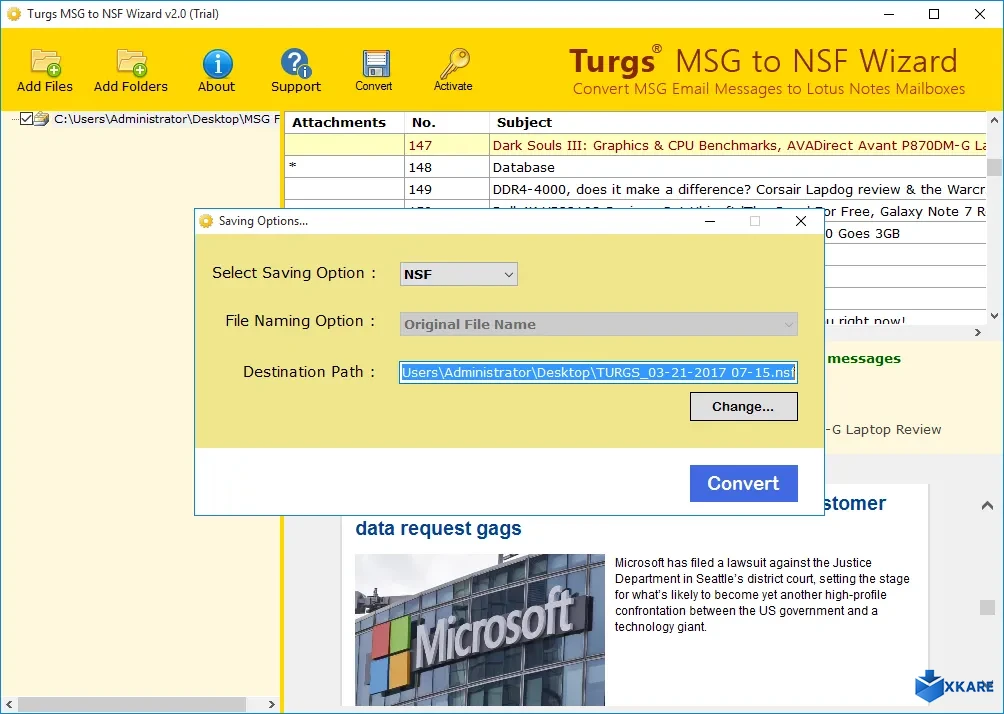Viewport: 1004px width, 714px height.
Task: Click the email list vertical scrollbar thumb
Action: coord(994,167)
